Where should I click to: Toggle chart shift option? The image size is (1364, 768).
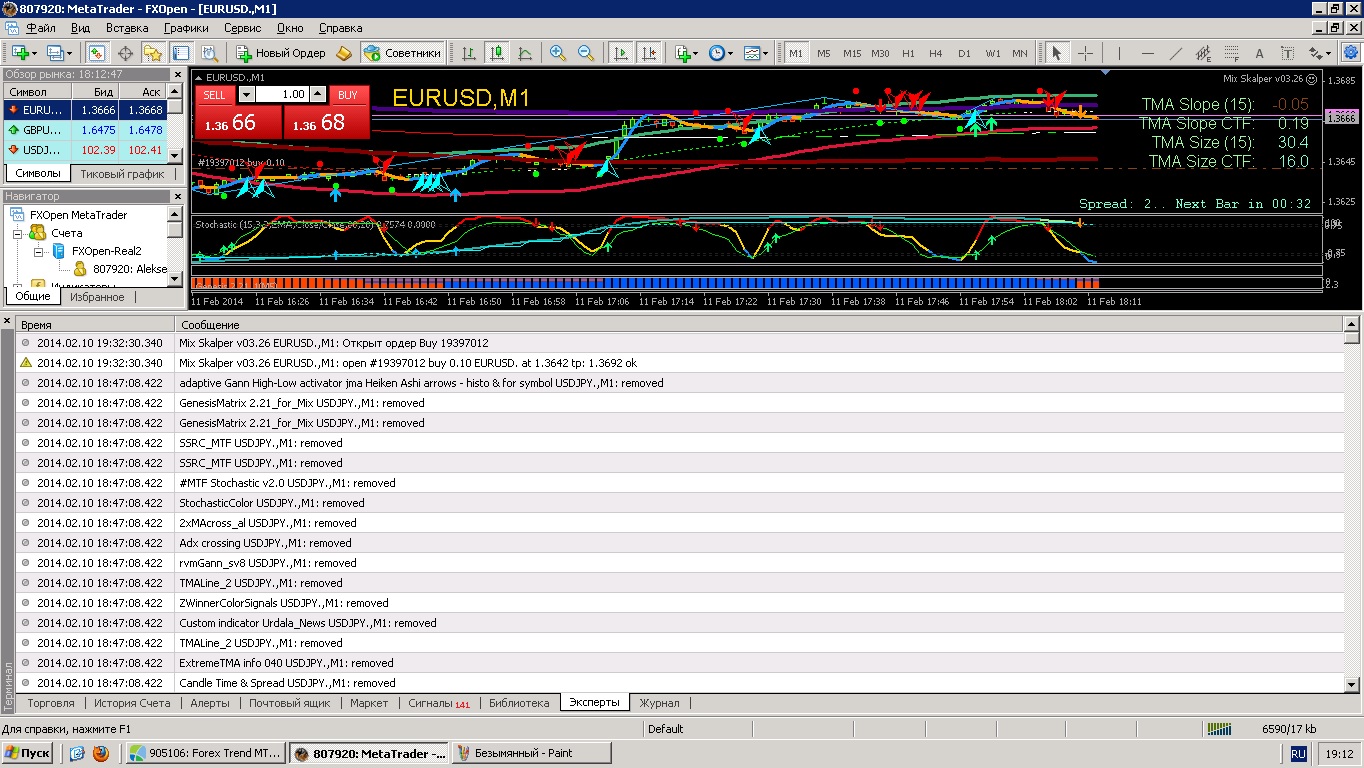pos(649,53)
